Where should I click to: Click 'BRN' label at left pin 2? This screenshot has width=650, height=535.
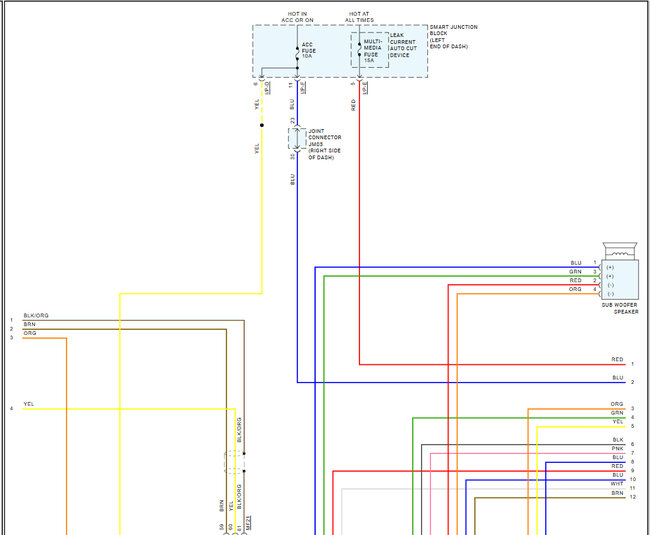point(29,324)
